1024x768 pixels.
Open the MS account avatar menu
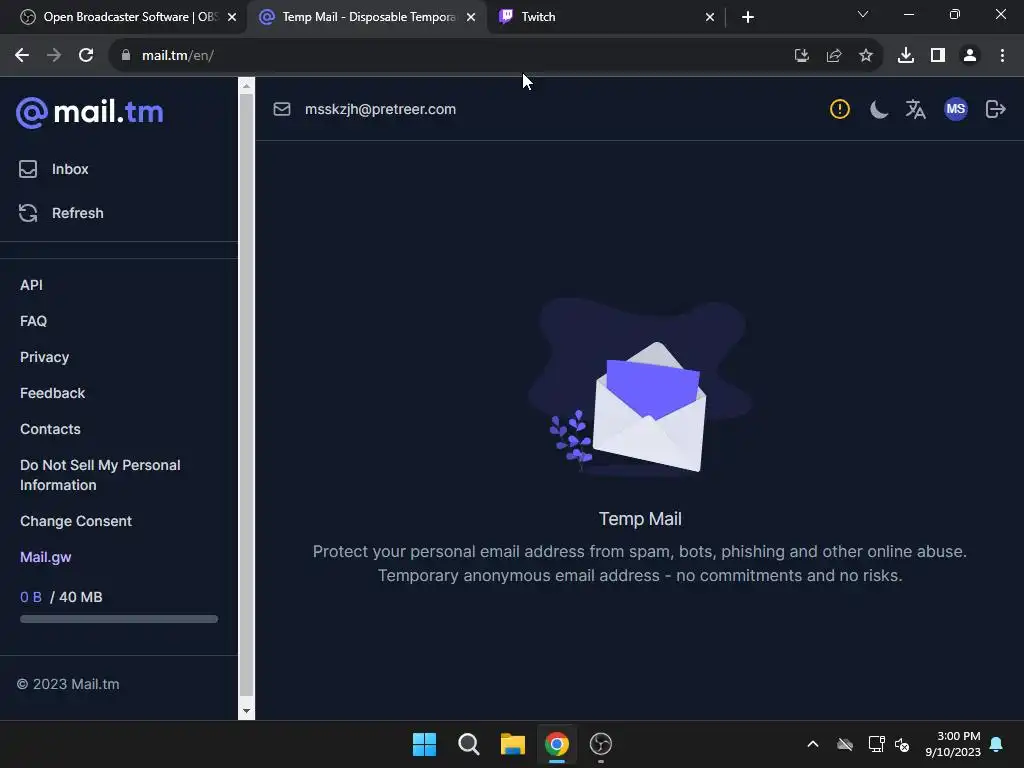point(955,109)
